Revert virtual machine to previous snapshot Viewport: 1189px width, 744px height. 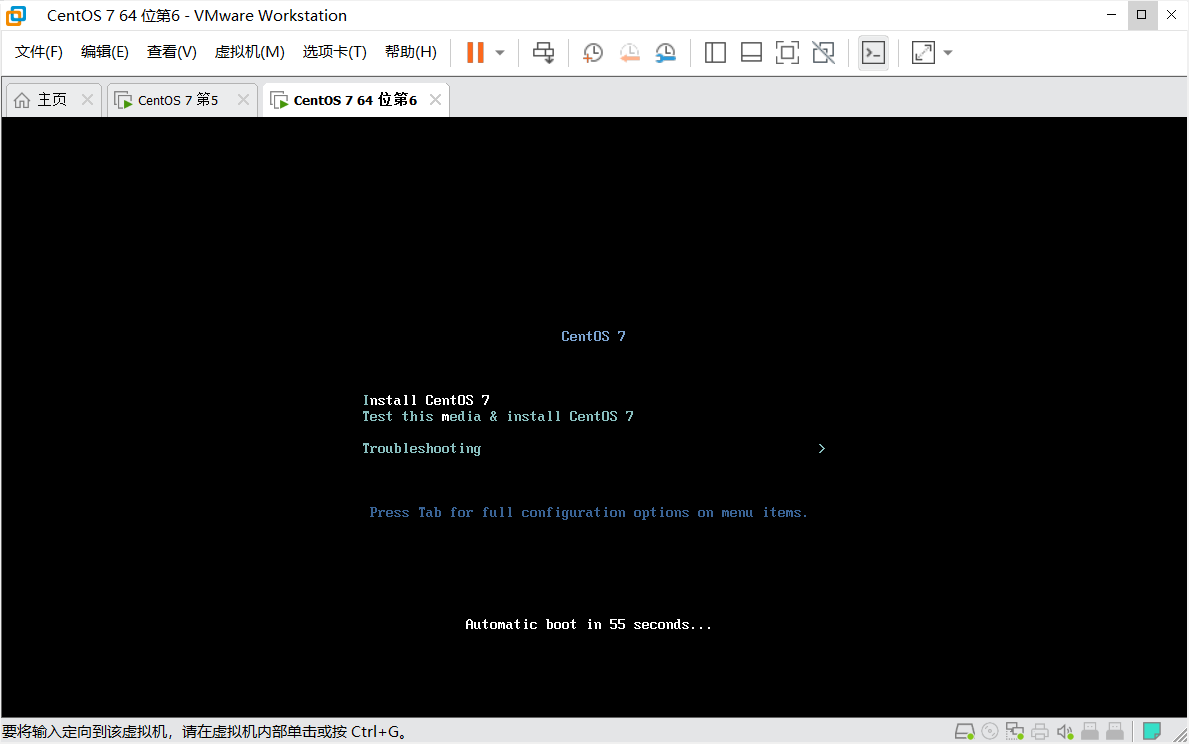629,52
